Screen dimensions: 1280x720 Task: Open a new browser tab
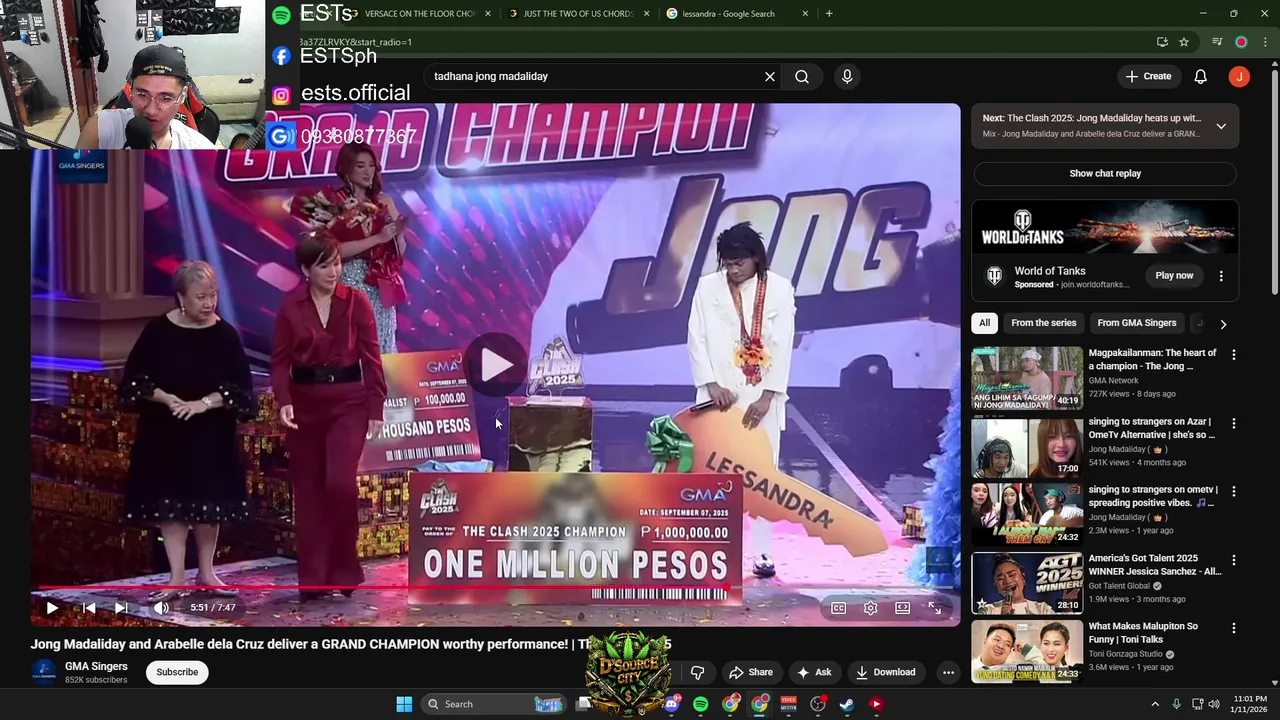(829, 13)
